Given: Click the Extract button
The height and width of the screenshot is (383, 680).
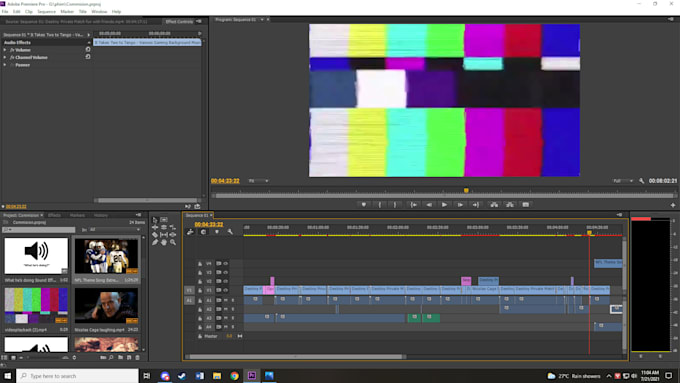Looking at the screenshot, I should pos(510,205).
